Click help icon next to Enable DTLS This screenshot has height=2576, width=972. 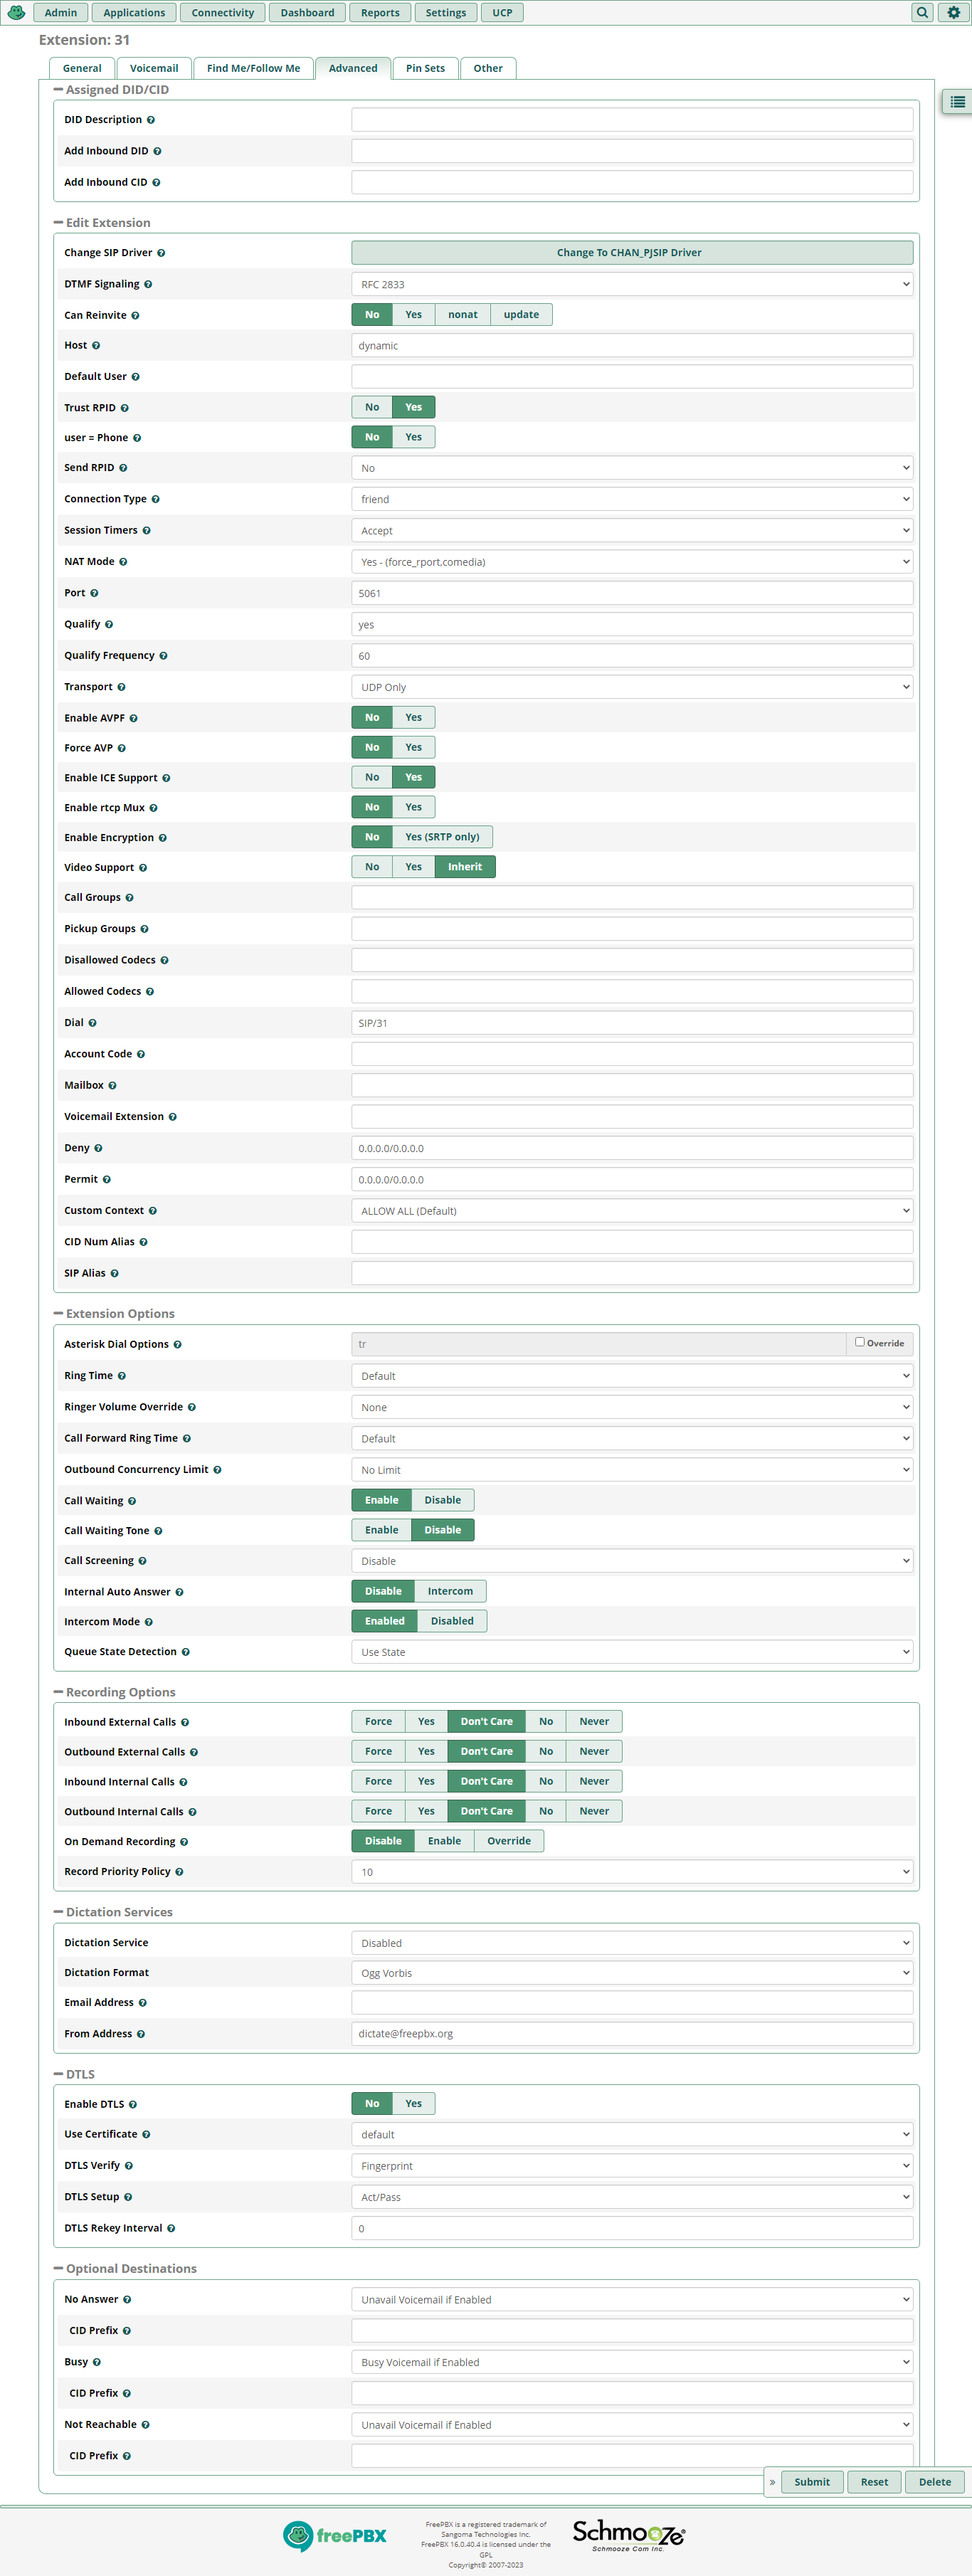tap(133, 2104)
